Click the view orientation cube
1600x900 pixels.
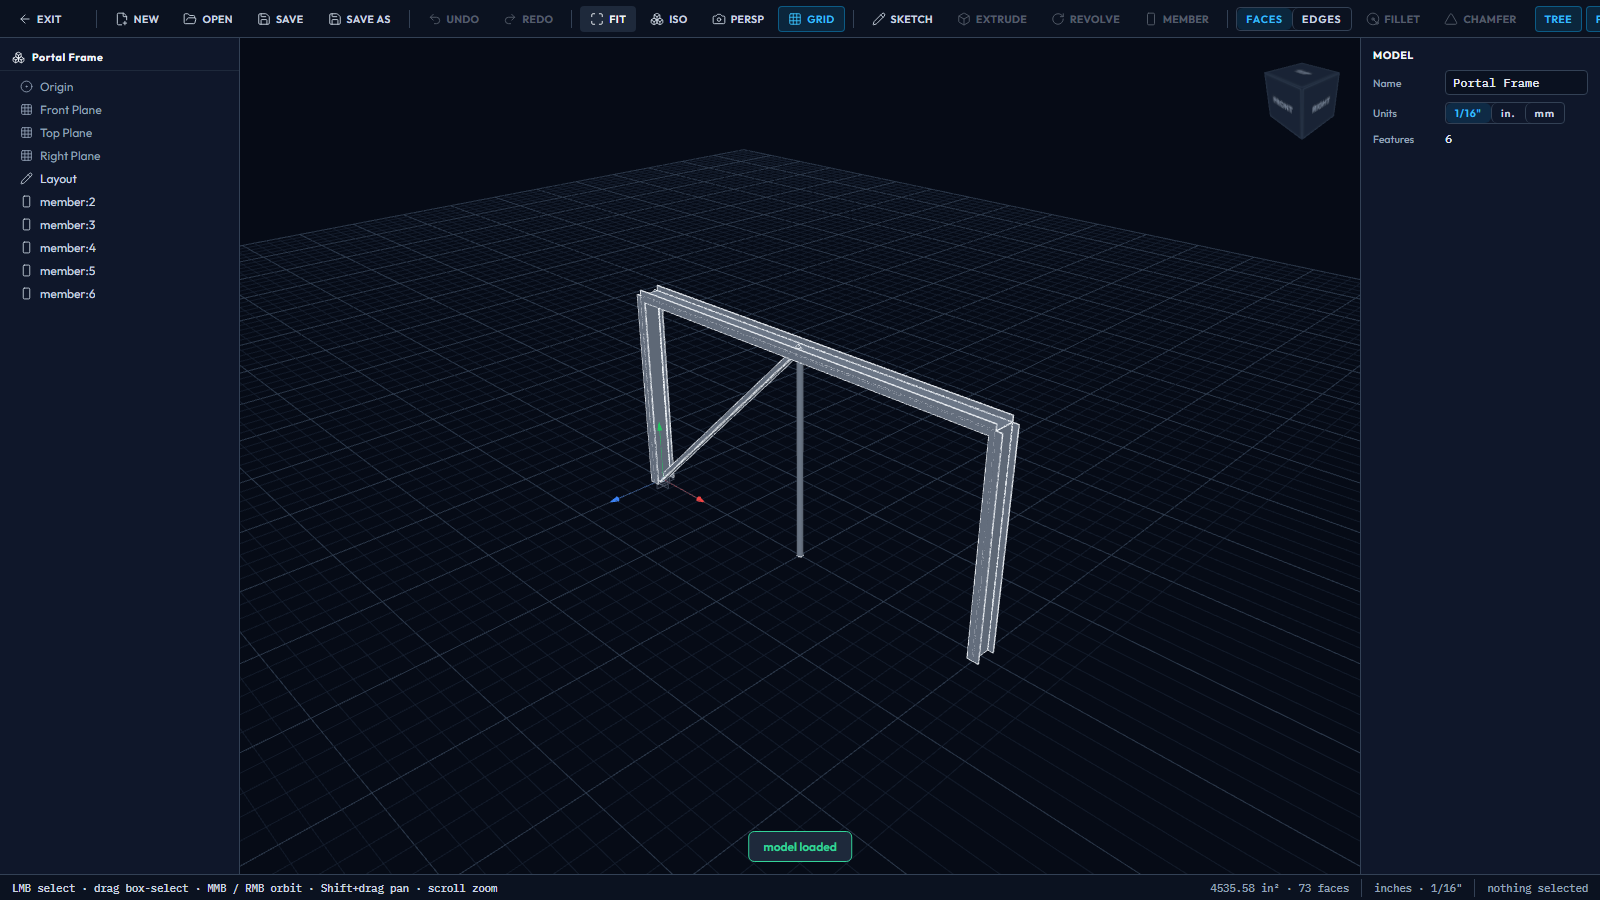coord(1302,100)
